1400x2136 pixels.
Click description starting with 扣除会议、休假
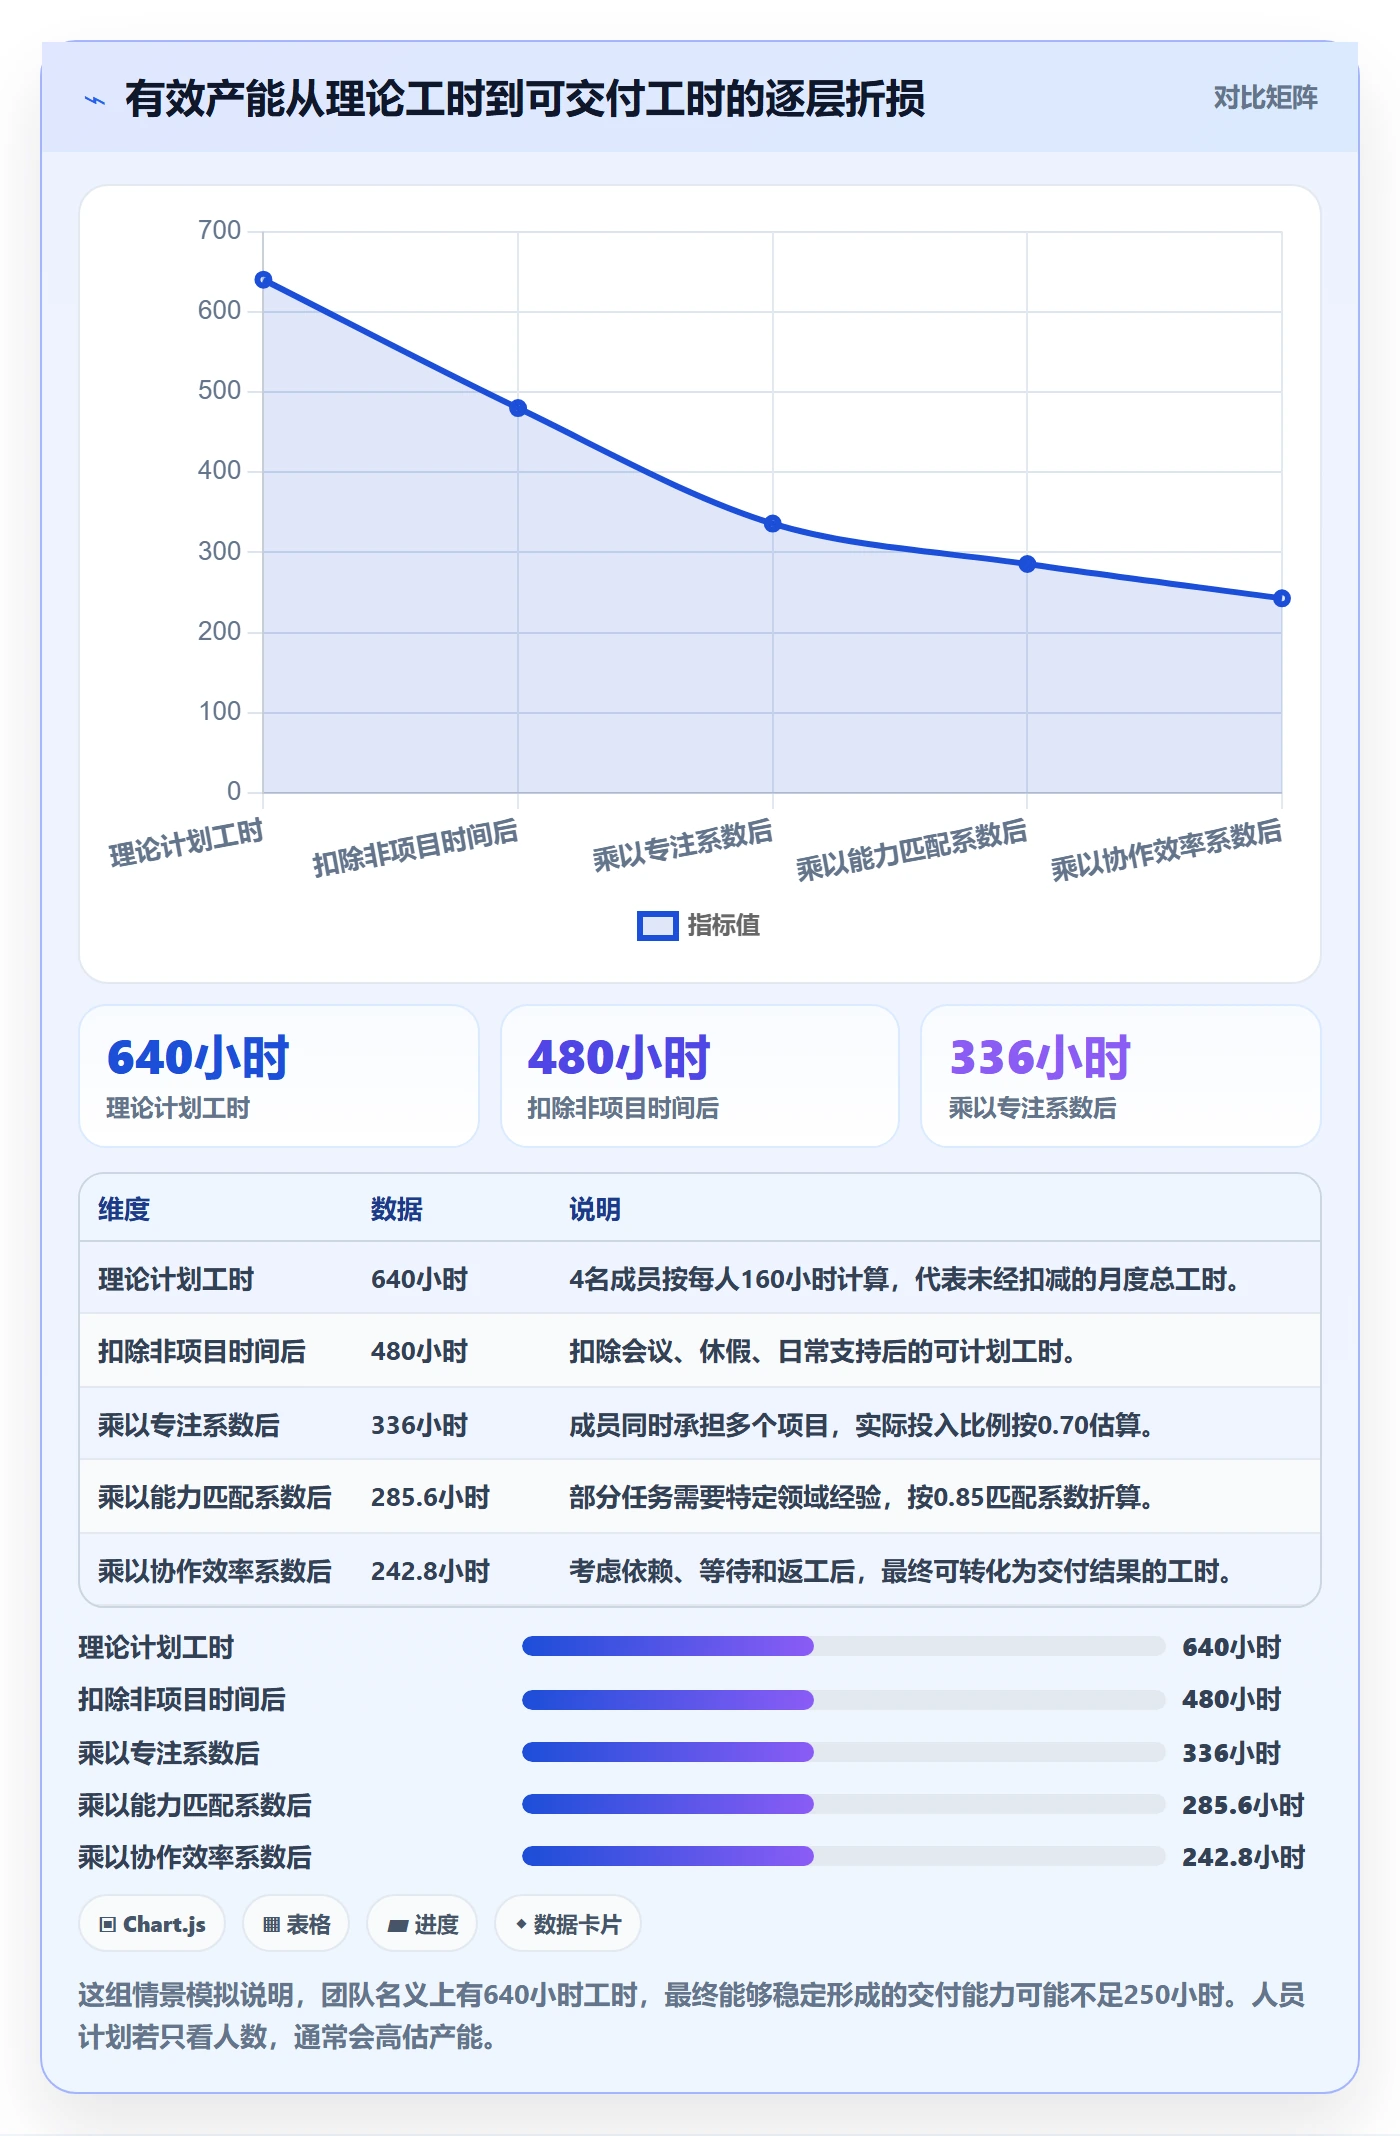pos(823,1351)
